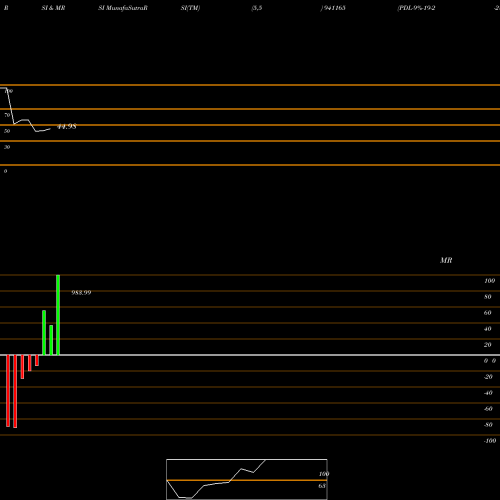The height and width of the screenshot is (500, 500).
Task: Click the -100 label on MR axis
Action: click(490, 441)
